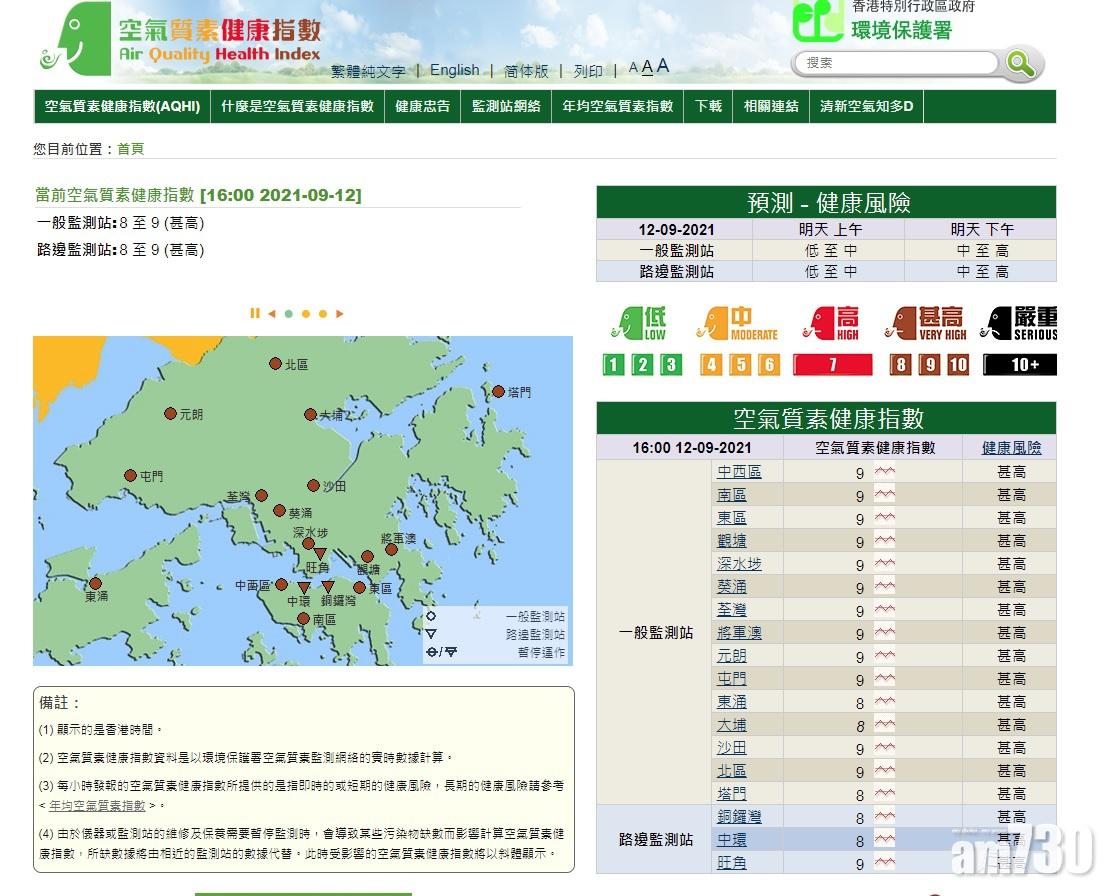The height and width of the screenshot is (896, 1118).
Task: Click the 旺角 roadside triangle marker on map
Action: pos(320,554)
